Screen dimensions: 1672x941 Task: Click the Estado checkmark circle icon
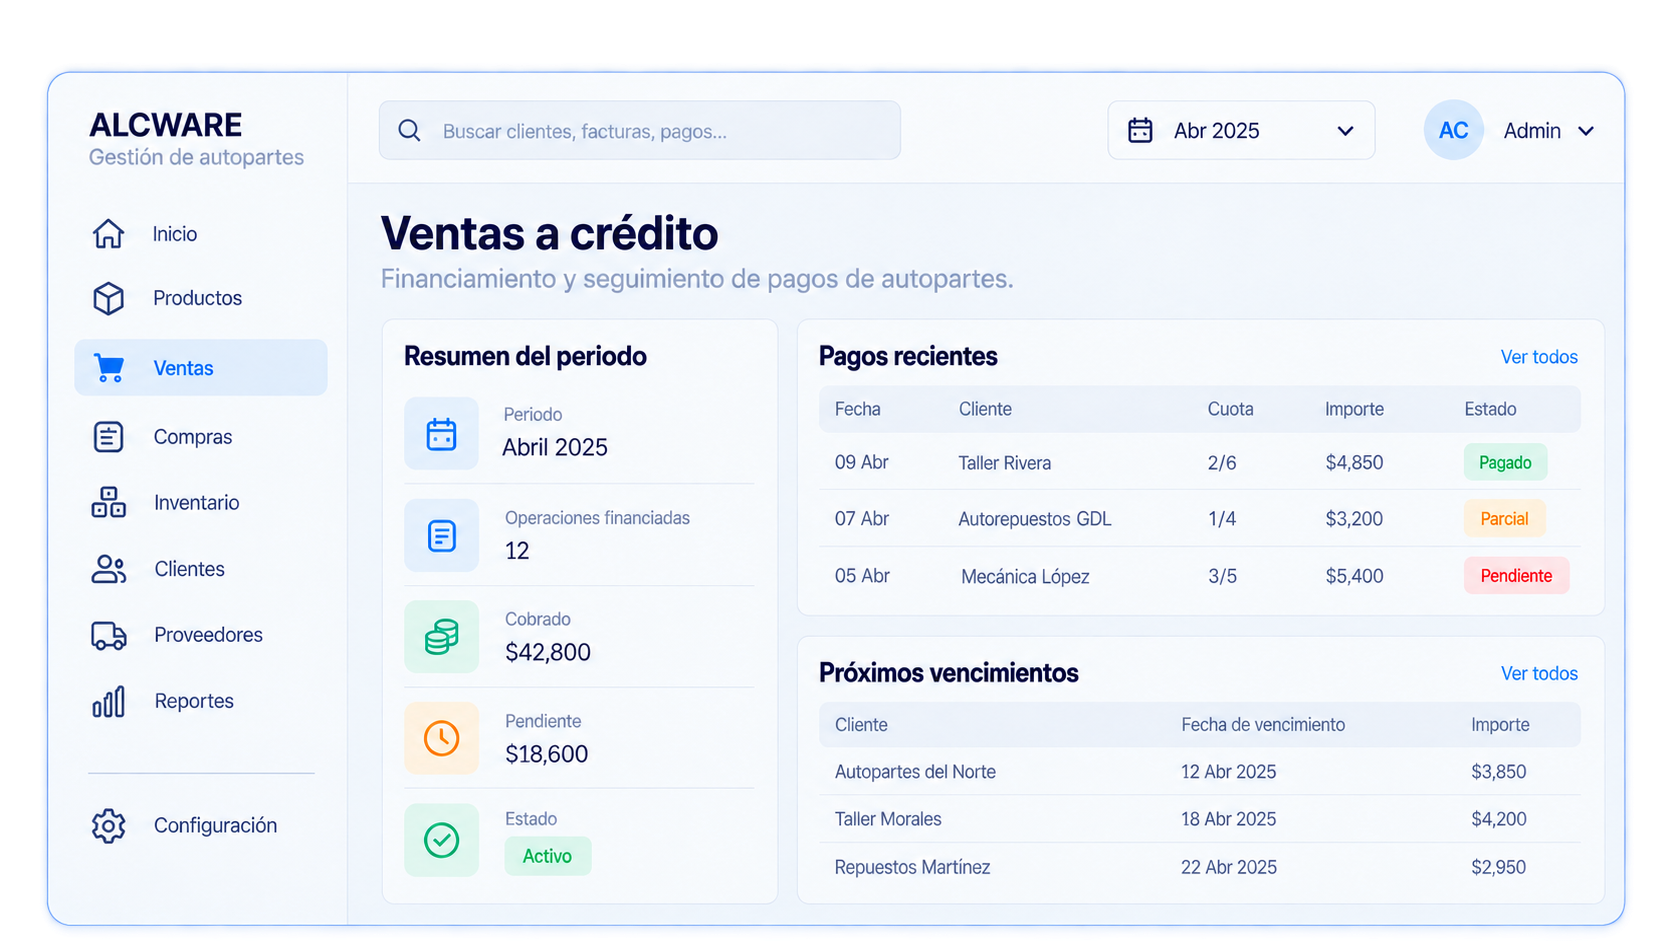coord(441,840)
